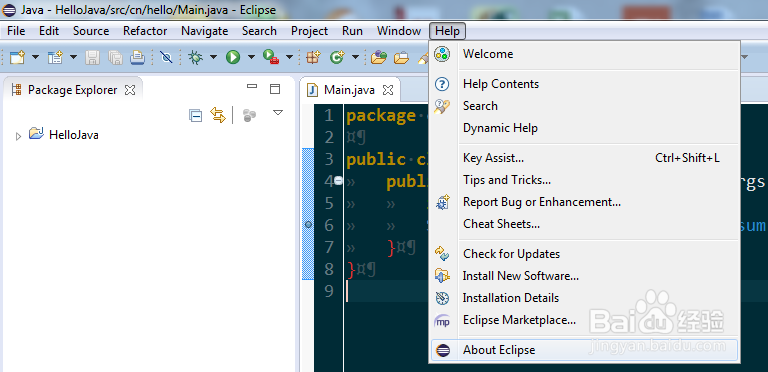Open the Source menu
Screen dimensions: 768x372
pyautogui.click(x=91, y=31)
